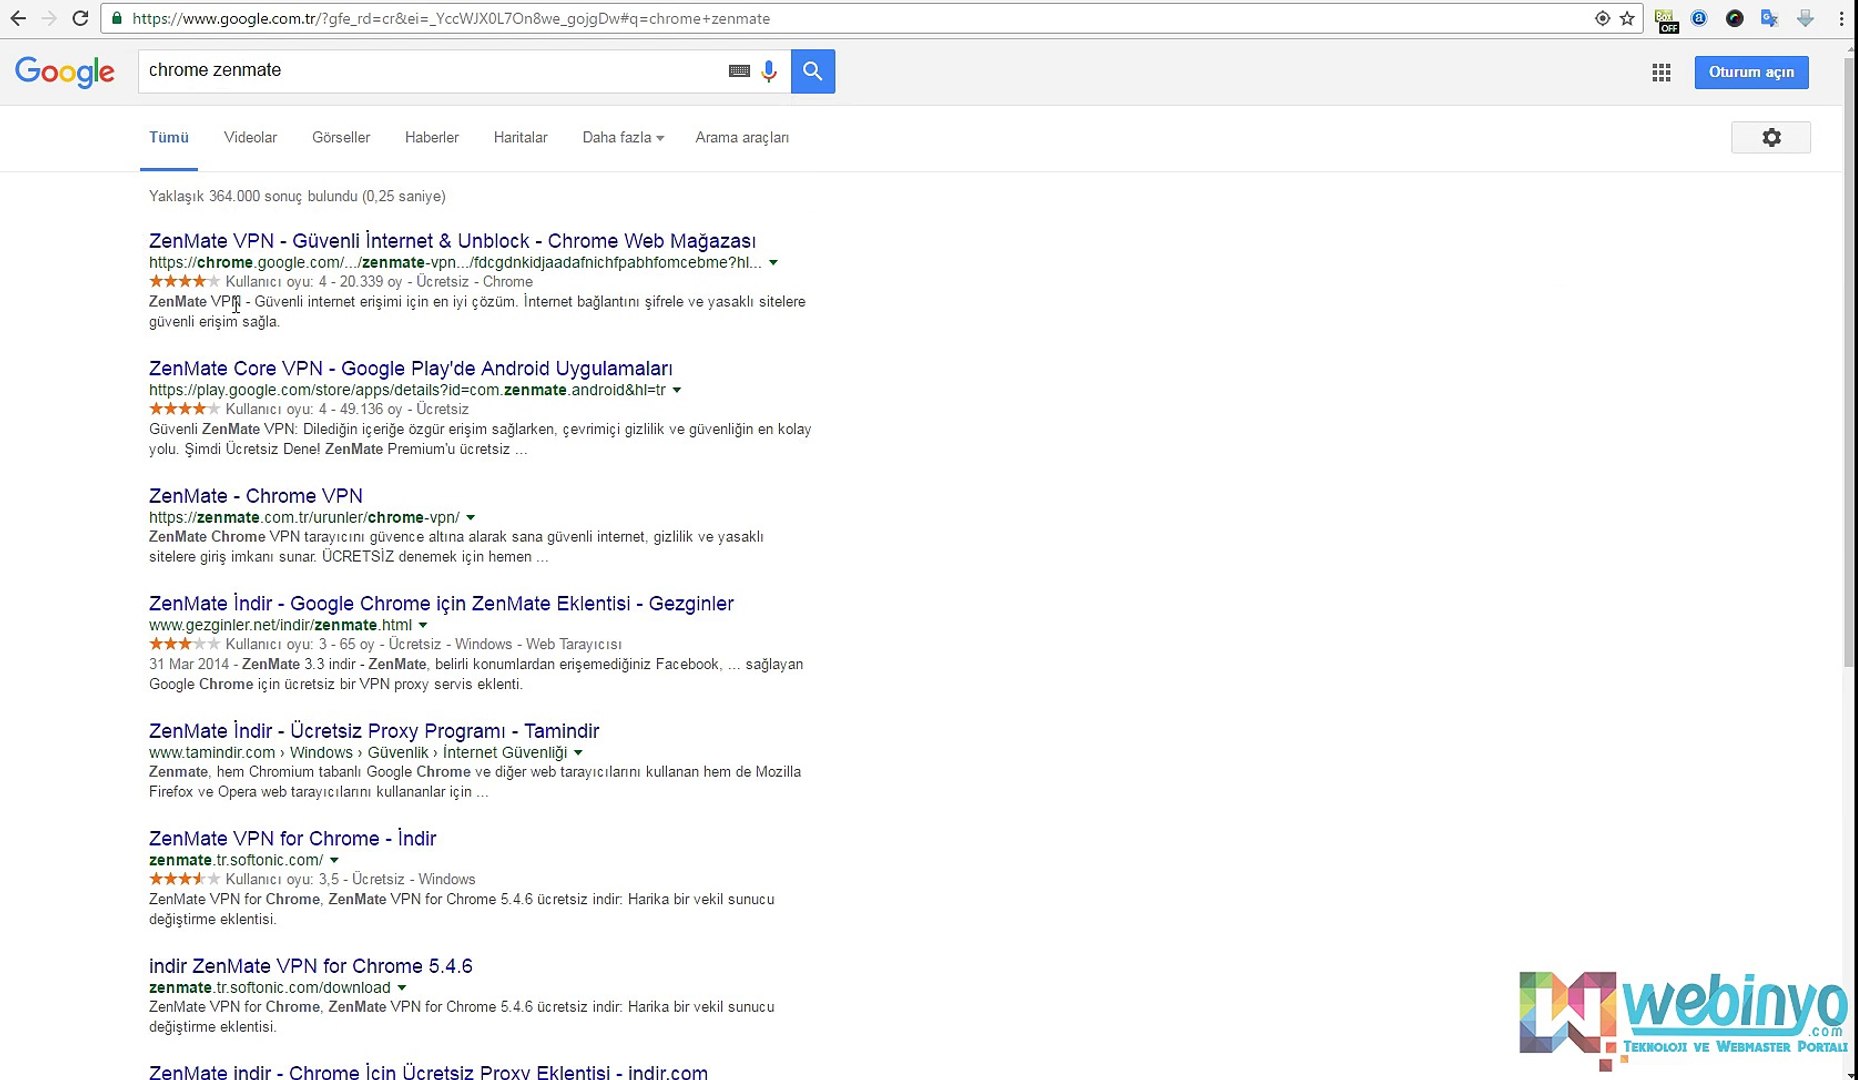This screenshot has width=1858, height=1080.
Task: Open the 'indir ZenMate VPN for Chrome 5.4.6' result
Action: point(311,966)
